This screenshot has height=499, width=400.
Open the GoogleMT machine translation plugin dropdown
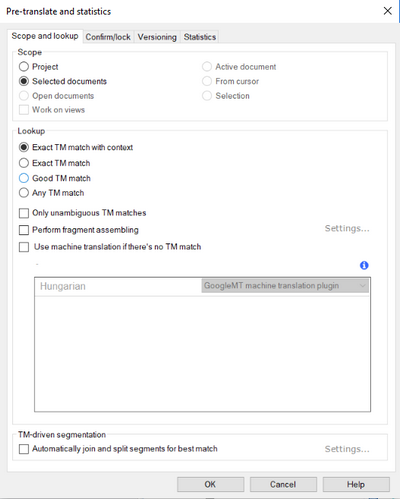(285, 286)
